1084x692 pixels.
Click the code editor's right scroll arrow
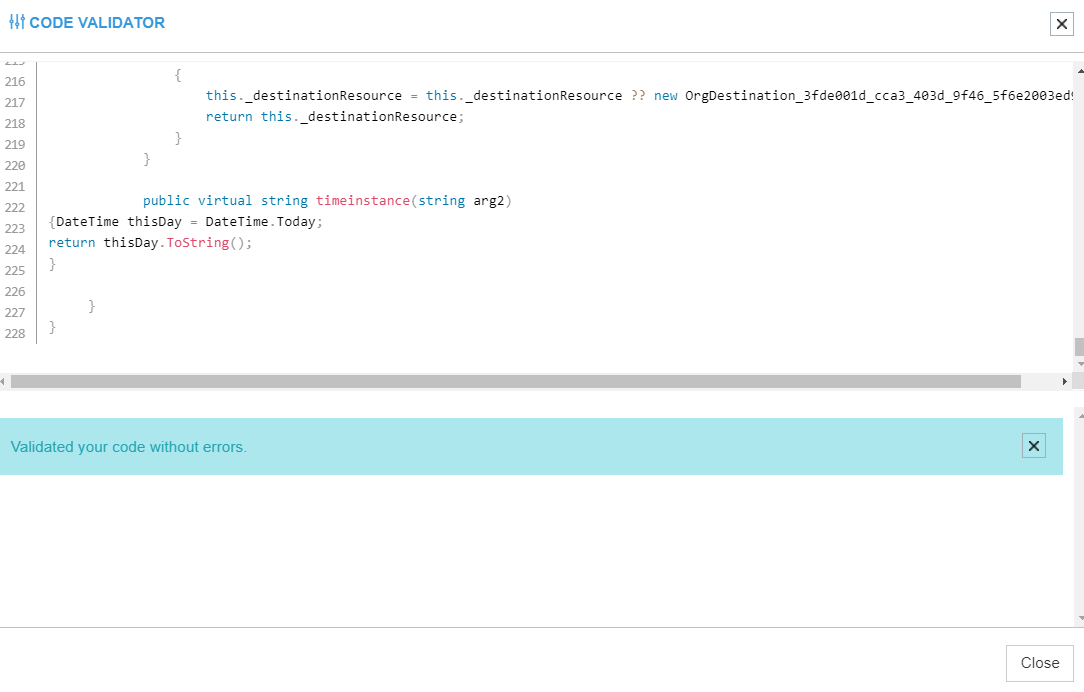[1064, 382]
